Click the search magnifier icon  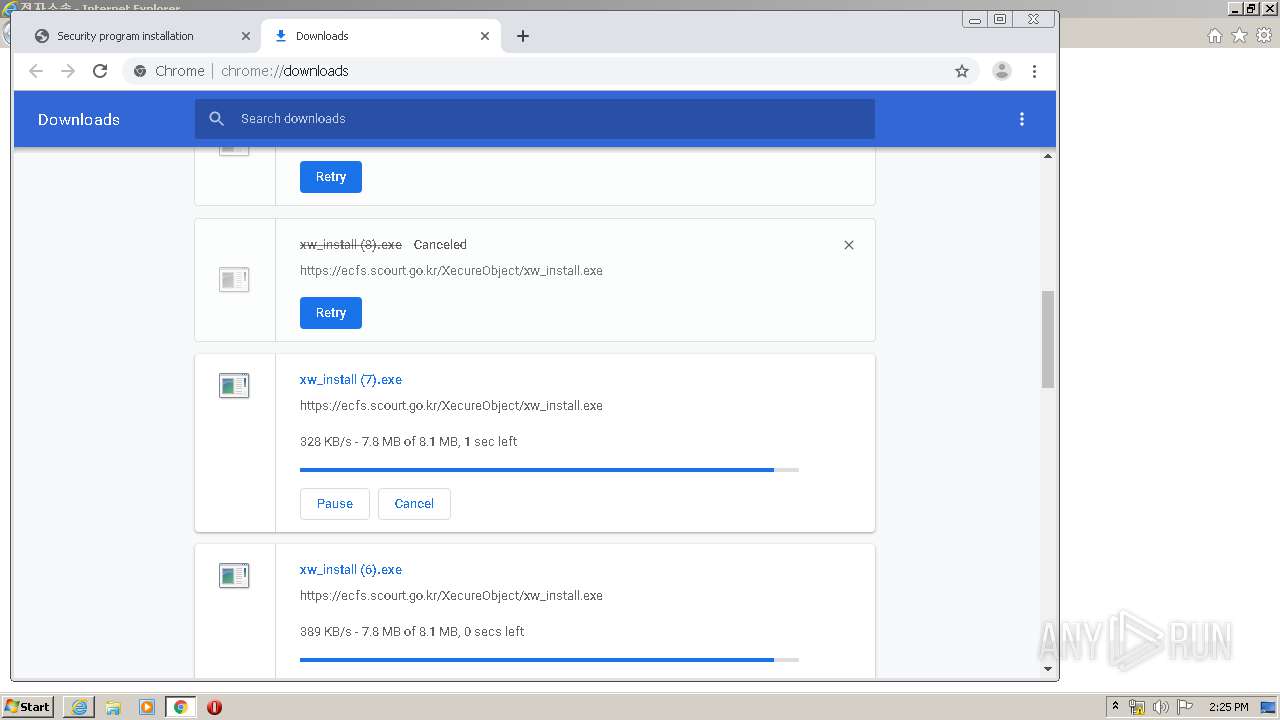click(x=216, y=119)
